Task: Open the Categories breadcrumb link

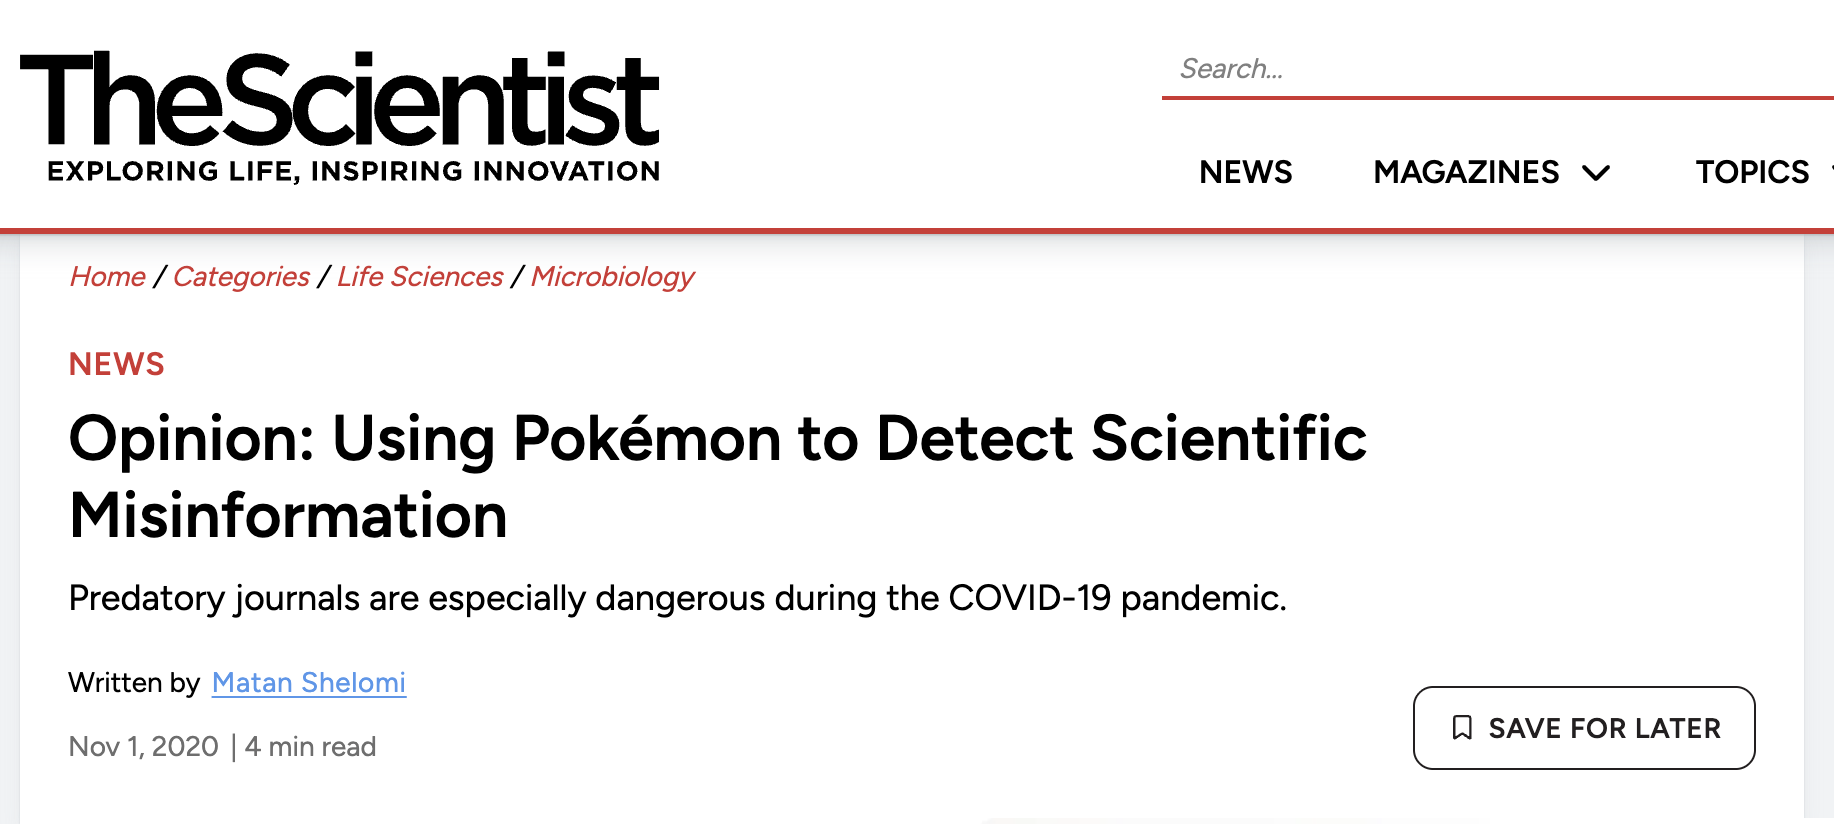Action: [241, 277]
